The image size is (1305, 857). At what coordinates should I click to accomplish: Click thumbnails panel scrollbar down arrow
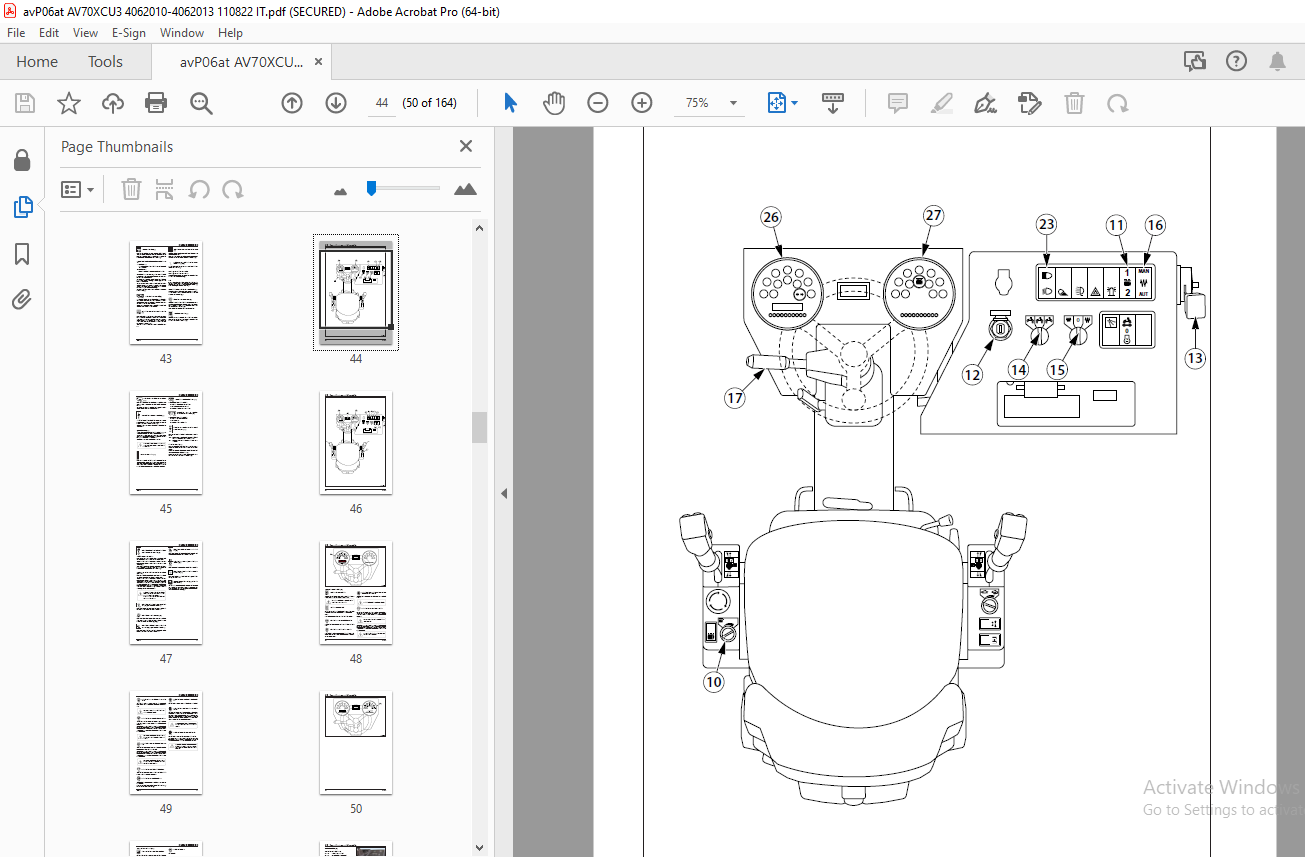pos(480,848)
